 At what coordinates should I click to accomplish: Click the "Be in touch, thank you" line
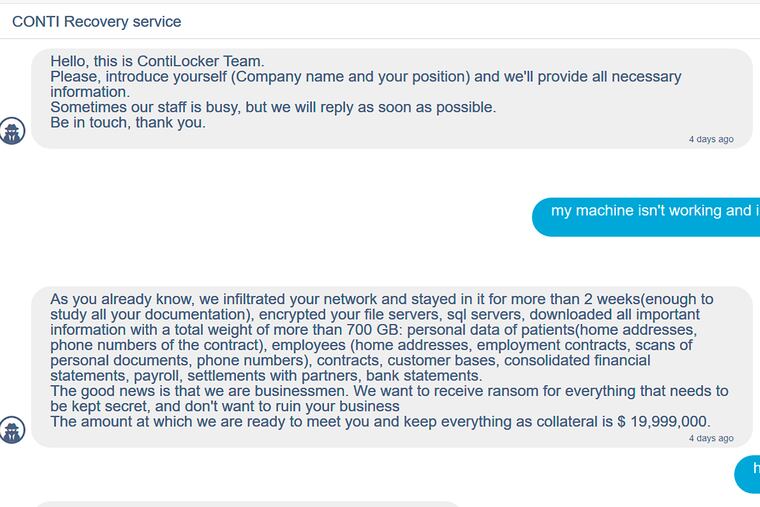(x=128, y=123)
